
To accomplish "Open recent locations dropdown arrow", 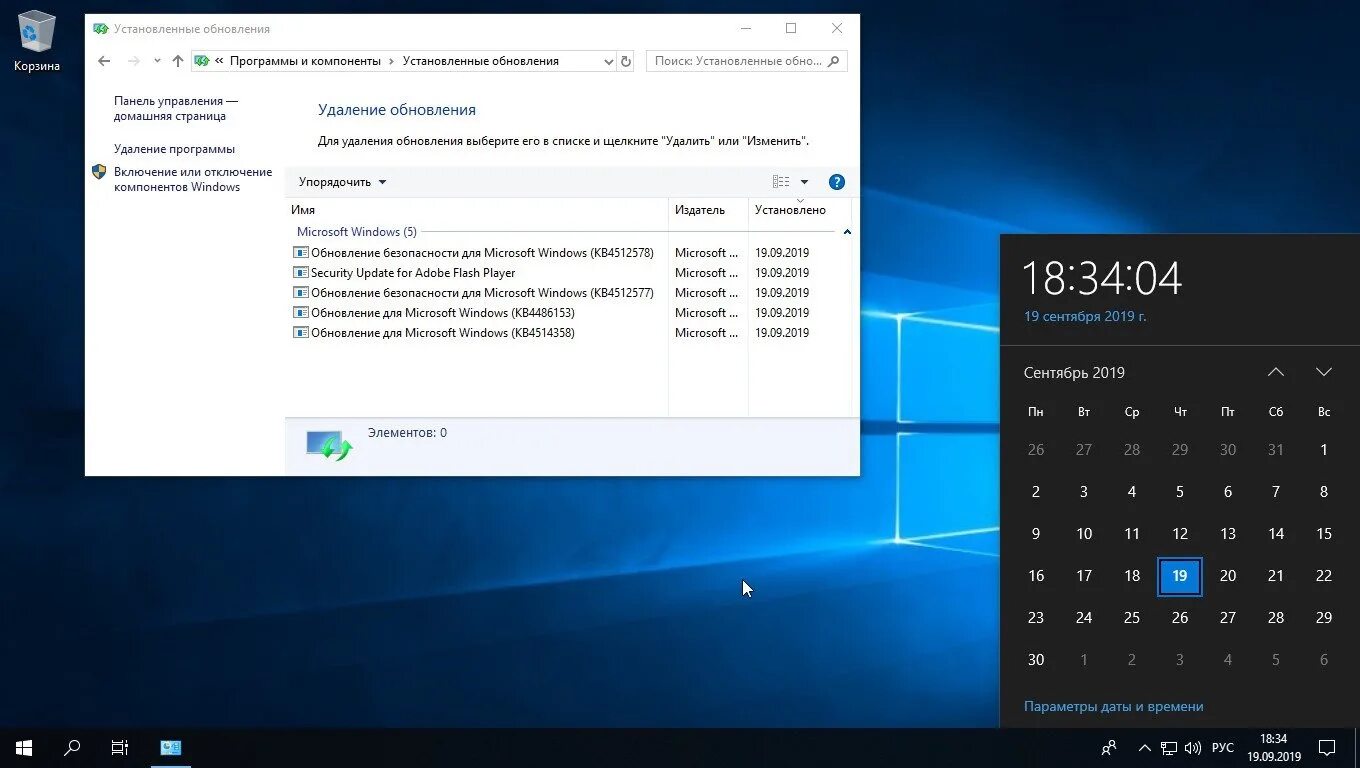I will 157,61.
